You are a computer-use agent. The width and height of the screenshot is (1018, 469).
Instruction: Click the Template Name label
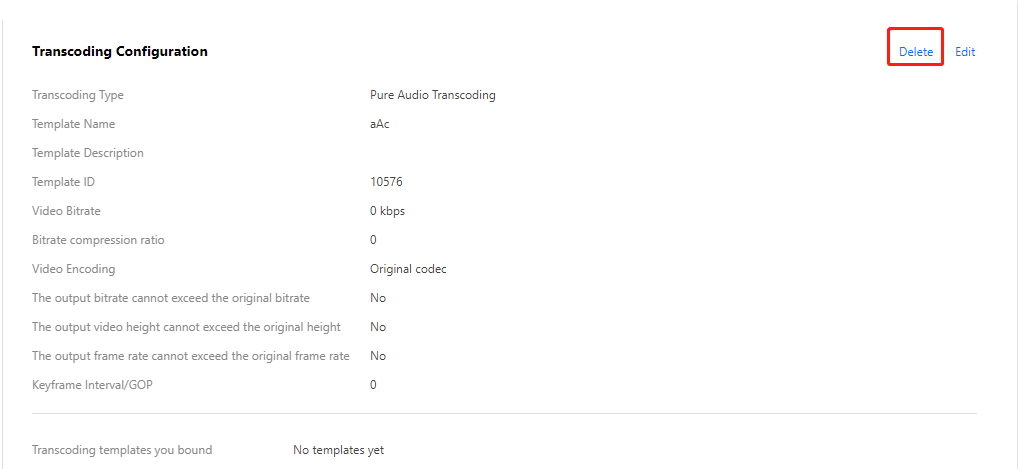click(73, 124)
